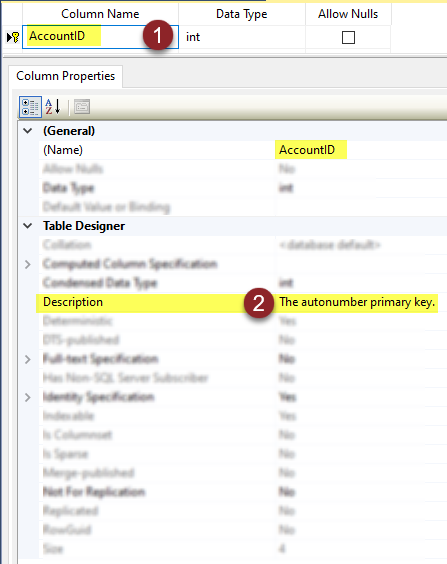Select the (Name) property label
Image resolution: width=447 pixels, height=564 pixels.
[x=63, y=150]
